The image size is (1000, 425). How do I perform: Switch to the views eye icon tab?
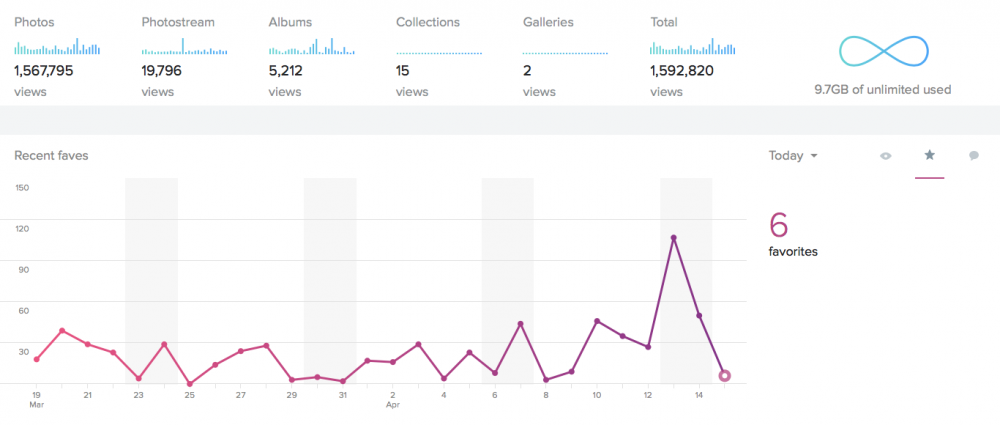885,156
